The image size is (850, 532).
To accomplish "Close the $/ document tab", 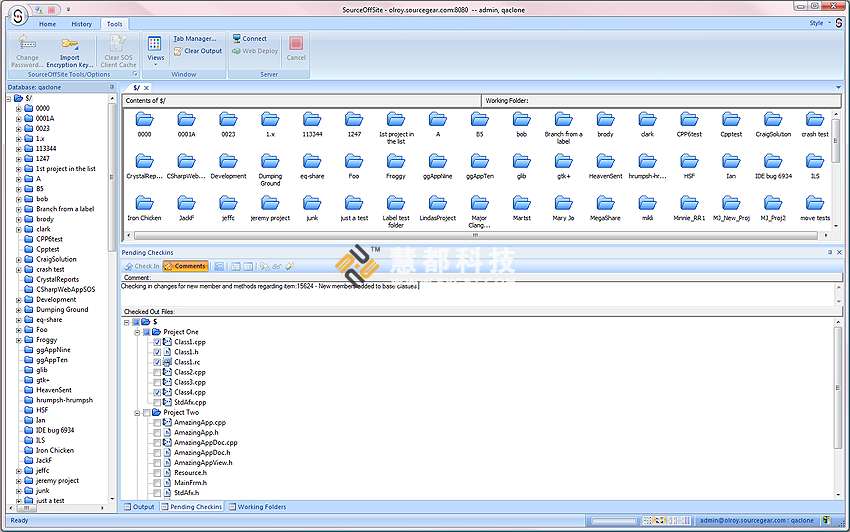I will (x=146, y=88).
